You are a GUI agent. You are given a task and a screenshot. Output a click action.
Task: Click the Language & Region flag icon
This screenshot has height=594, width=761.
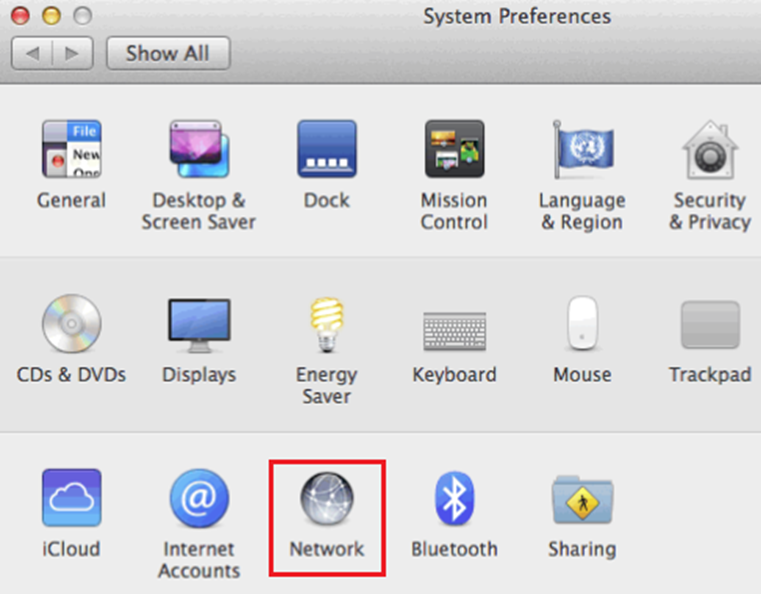coord(582,150)
